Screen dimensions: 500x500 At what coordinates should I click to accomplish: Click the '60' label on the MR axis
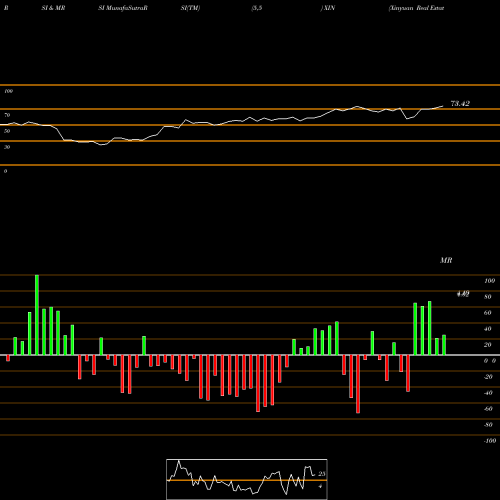(487, 313)
